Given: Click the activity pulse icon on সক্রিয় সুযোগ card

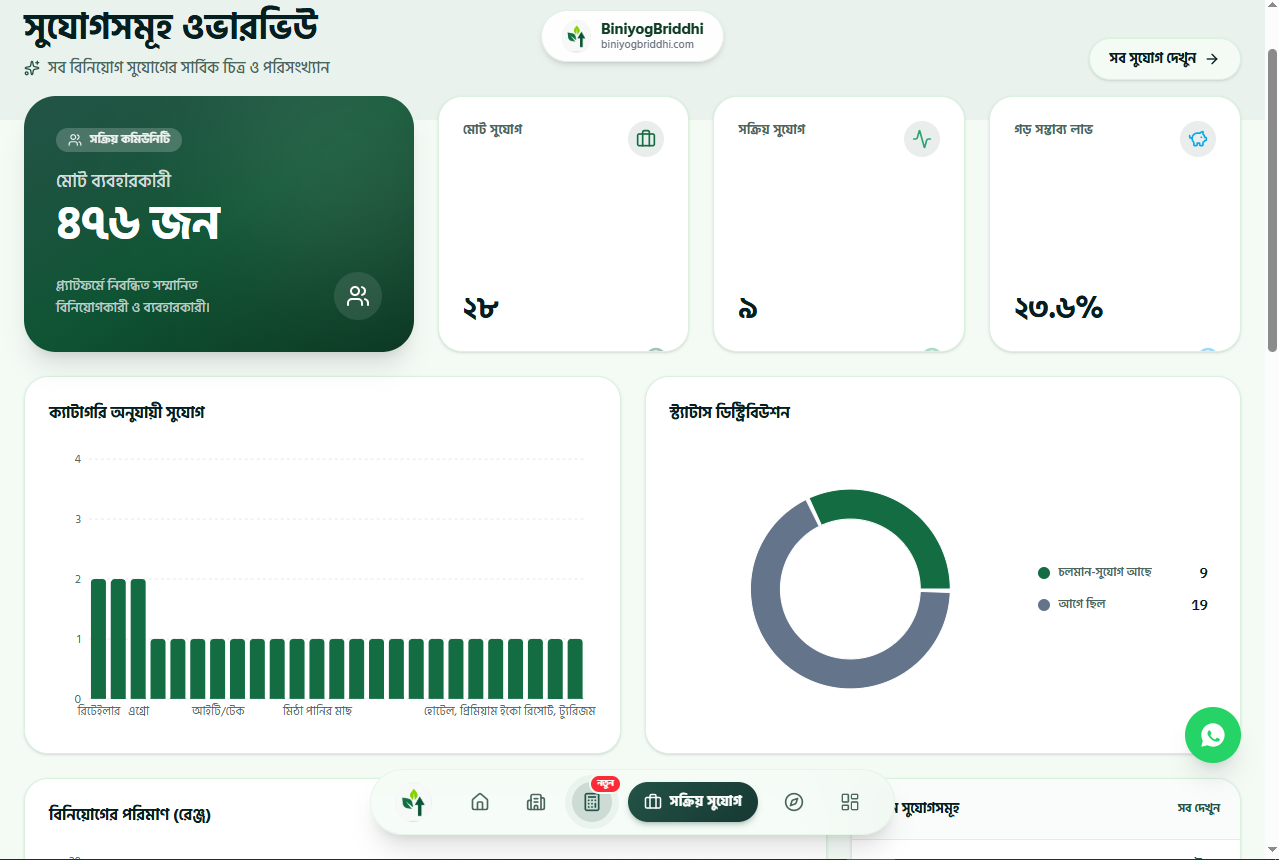Looking at the screenshot, I should tap(922, 139).
